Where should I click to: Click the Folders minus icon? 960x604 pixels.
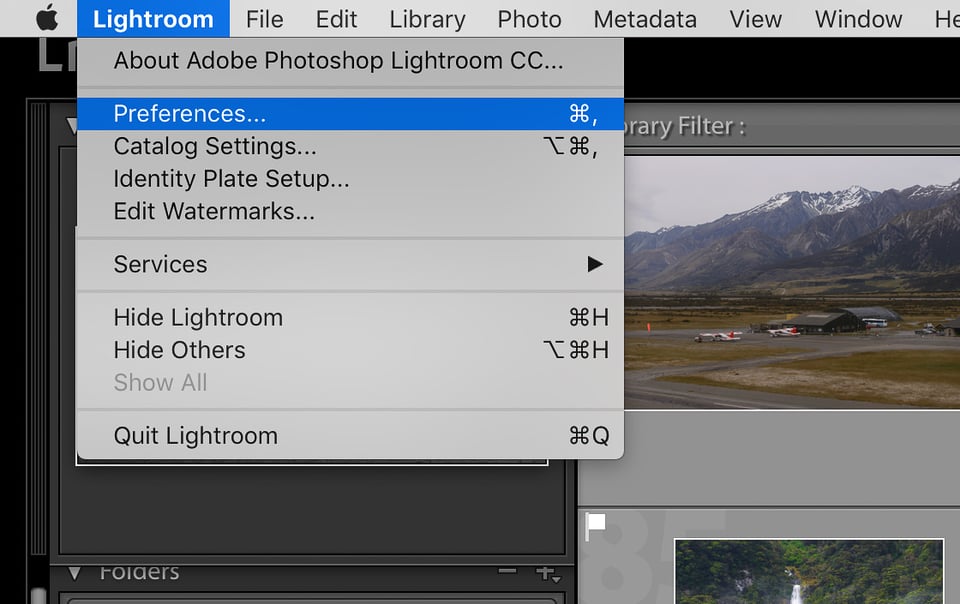507,571
